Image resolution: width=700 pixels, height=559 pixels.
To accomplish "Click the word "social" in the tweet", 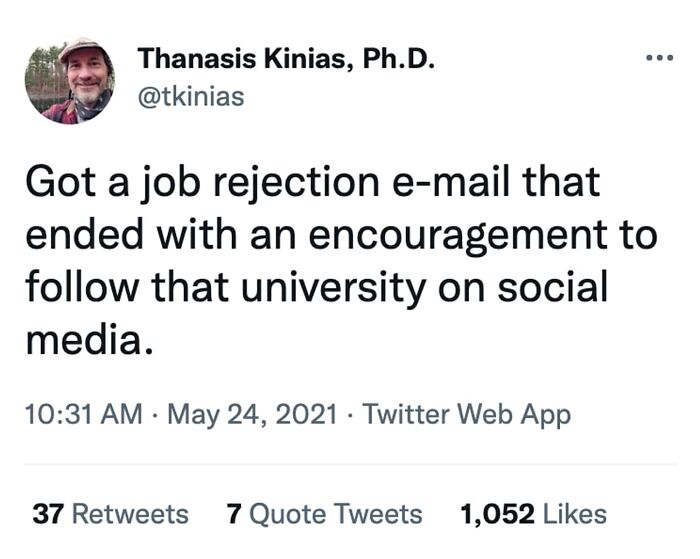I will pos(554,289).
